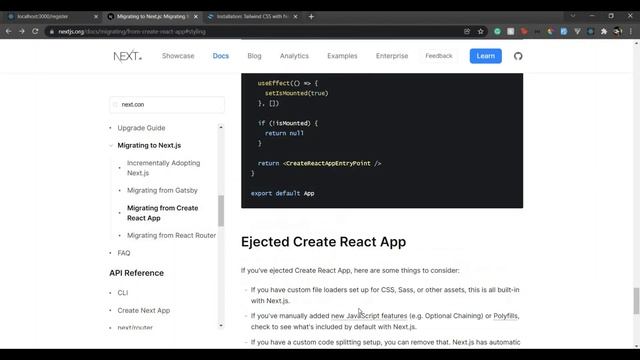The image size is (640, 360).
Task: Click the Next.js logo
Action: (x=127, y=56)
